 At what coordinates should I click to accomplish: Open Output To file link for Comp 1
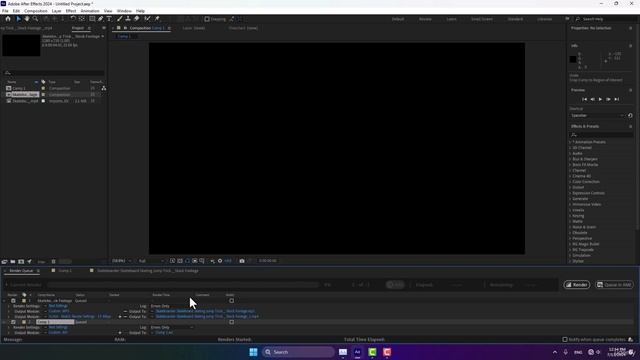click(x=164, y=333)
